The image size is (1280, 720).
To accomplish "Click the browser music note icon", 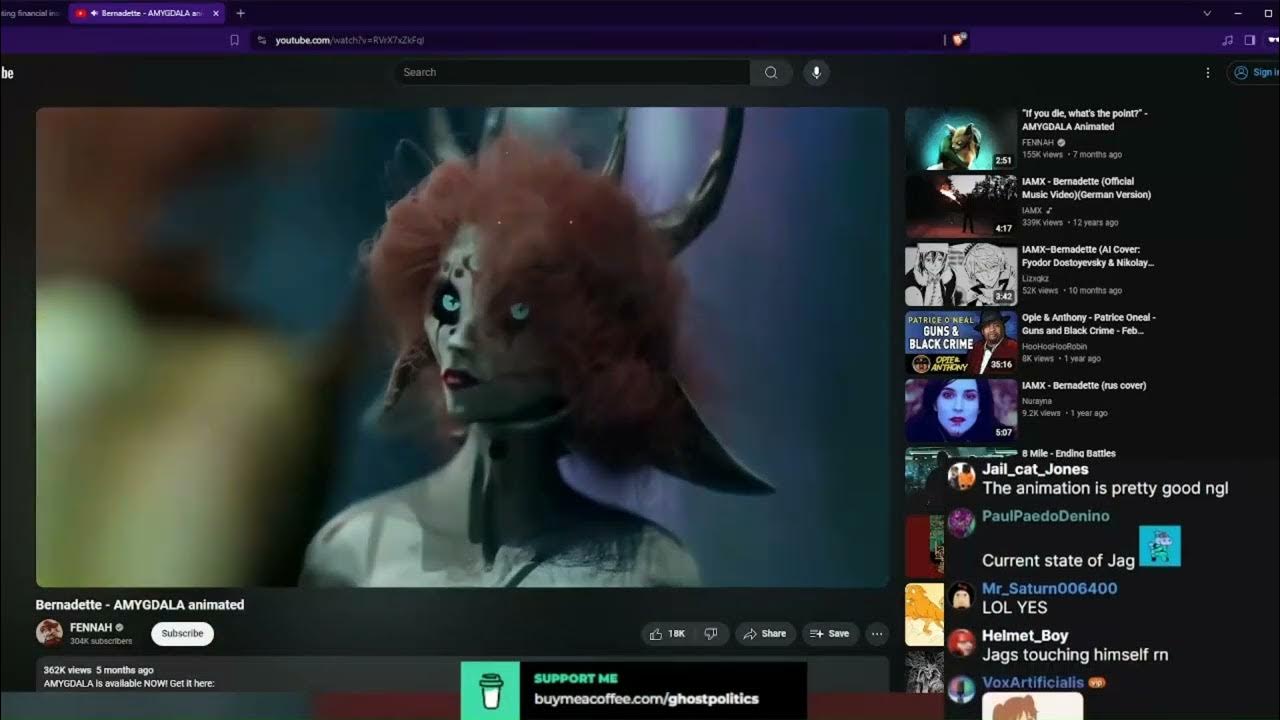I will pyautogui.click(x=1227, y=40).
